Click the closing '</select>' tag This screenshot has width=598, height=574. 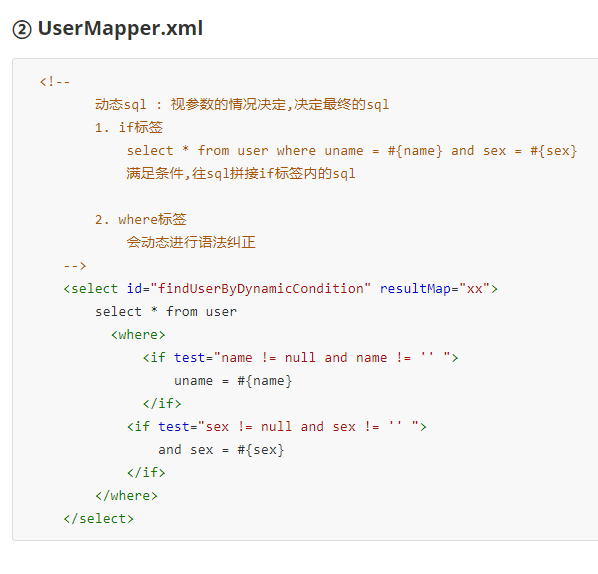[98, 519]
